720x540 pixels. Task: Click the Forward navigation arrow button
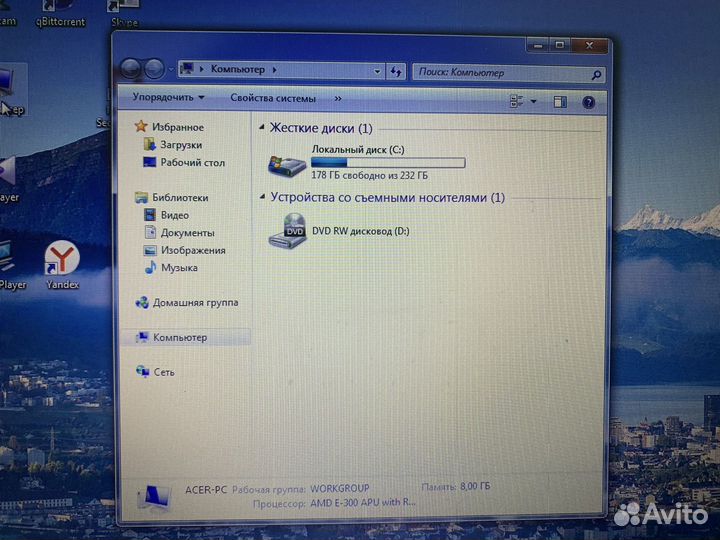154,69
